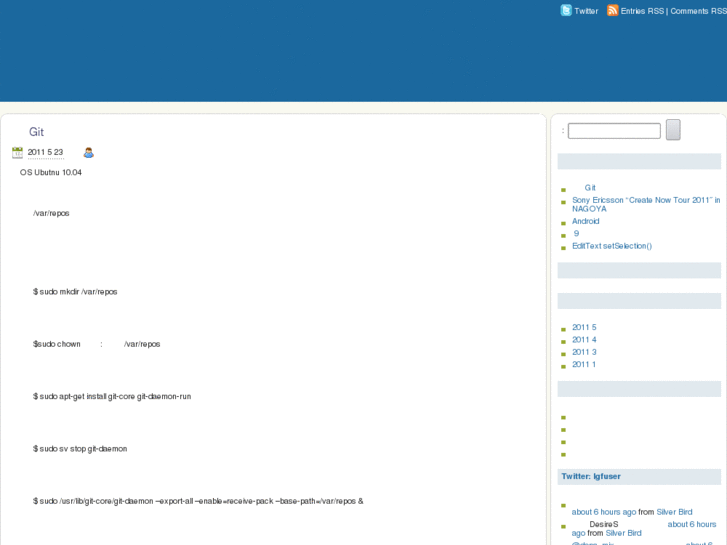The image size is (727, 545).
Task: Open the Git recent post link in sidebar
Action: click(x=590, y=187)
